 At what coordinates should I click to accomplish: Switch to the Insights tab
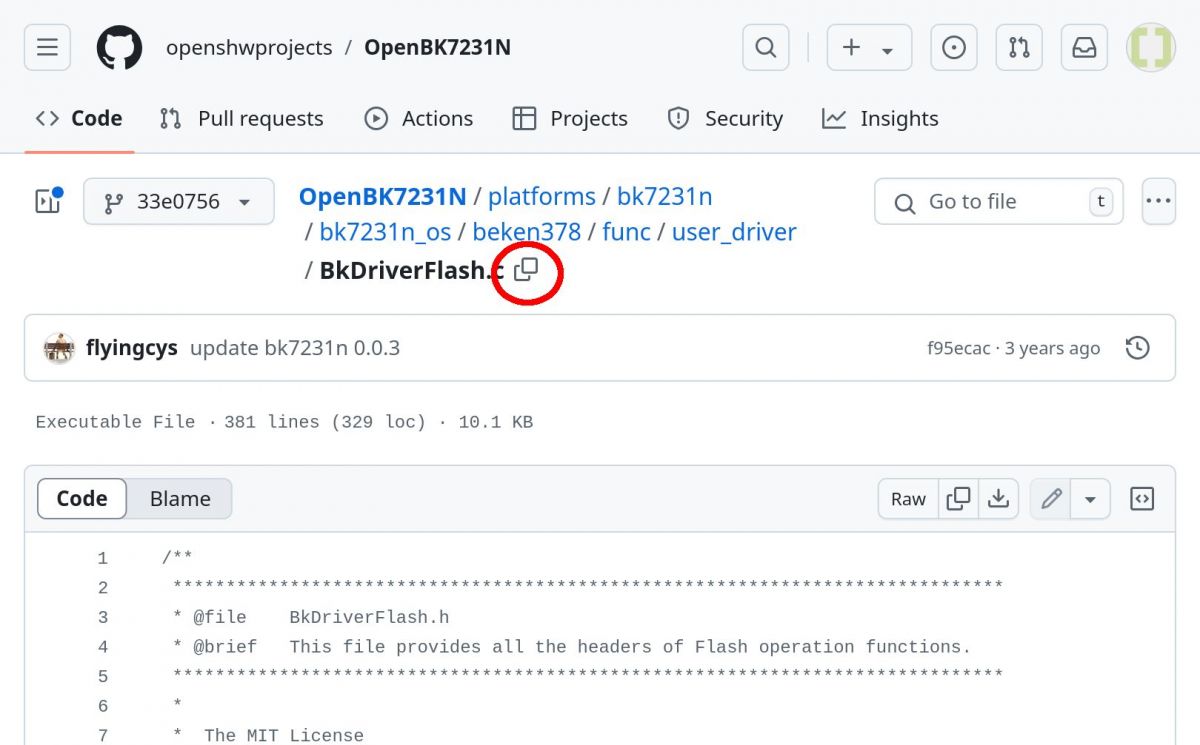(880, 118)
